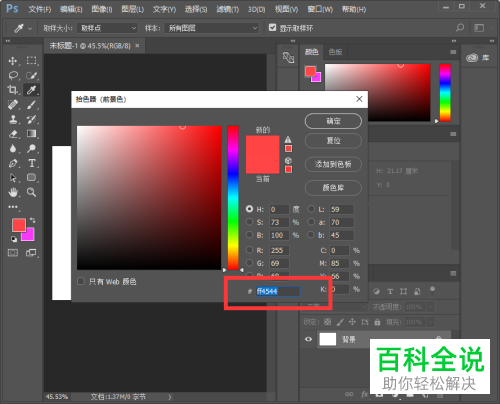Image resolution: width=500 pixels, height=404 pixels.
Task: Click the hue slider in Color Picker
Action: tap(233, 197)
